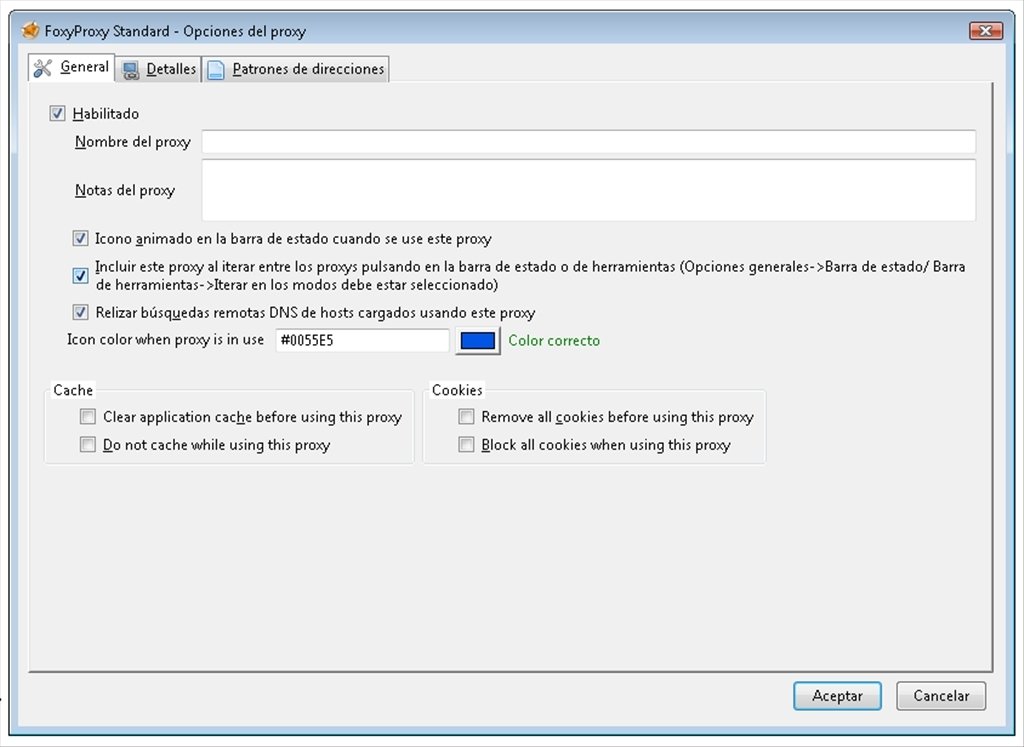Viewport: 1024px width, 747px height.
Task: Focus the Nombre del proxy text field
Action: coord(588,142)
